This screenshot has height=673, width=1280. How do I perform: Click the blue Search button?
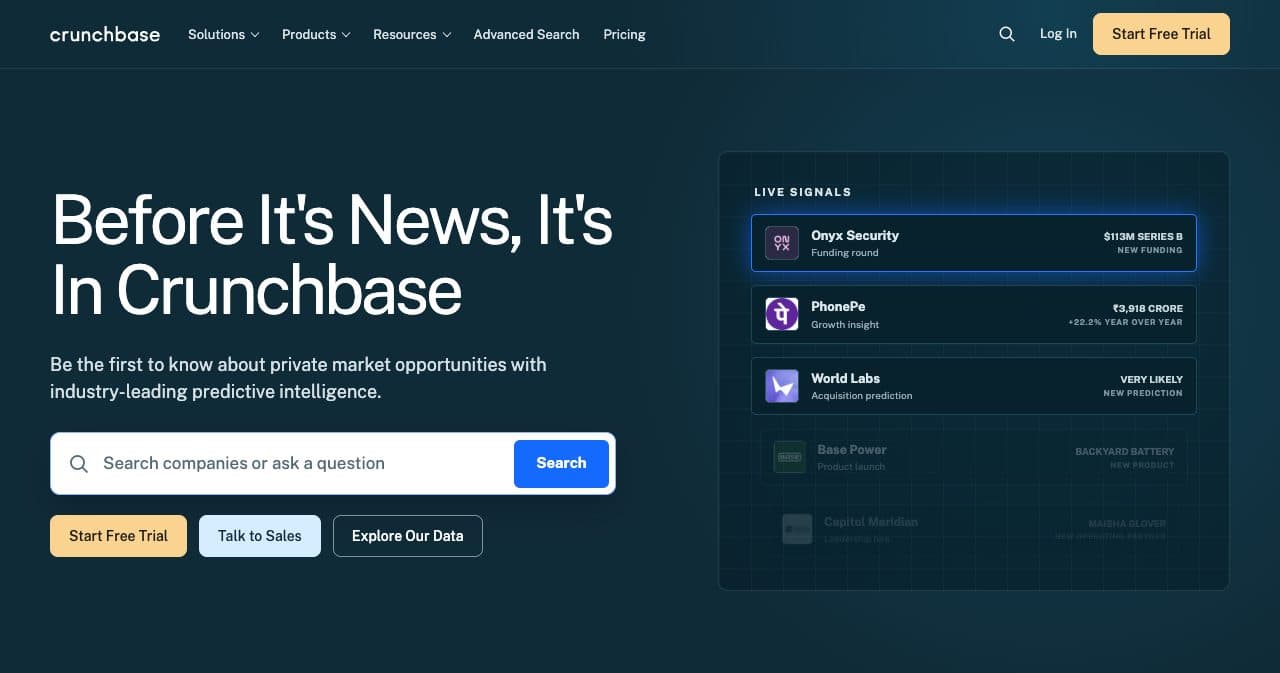point(561,463)
